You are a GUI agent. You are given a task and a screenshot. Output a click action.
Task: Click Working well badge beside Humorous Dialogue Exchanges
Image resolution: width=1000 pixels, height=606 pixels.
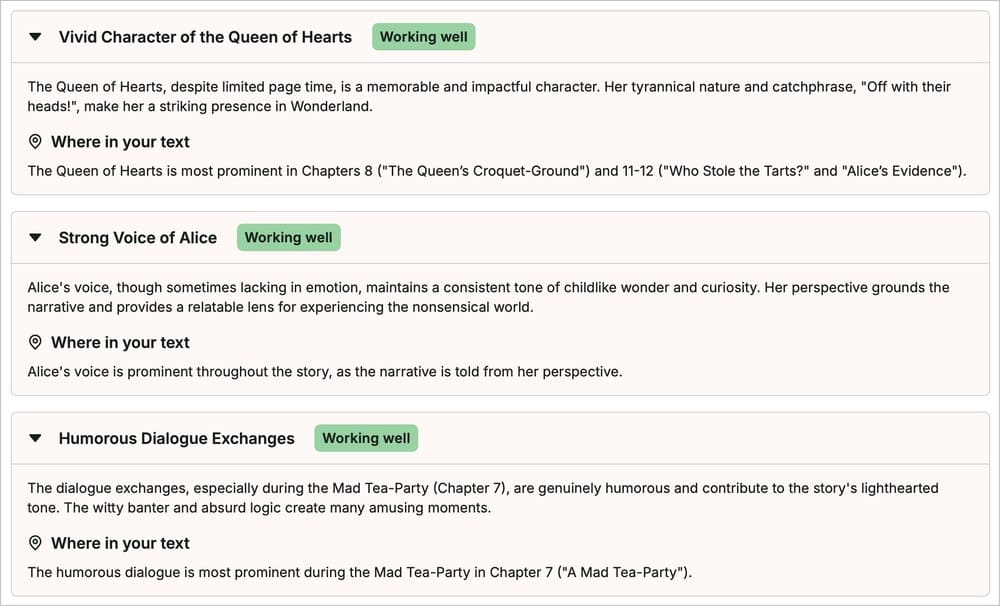(x=366, y=438)
